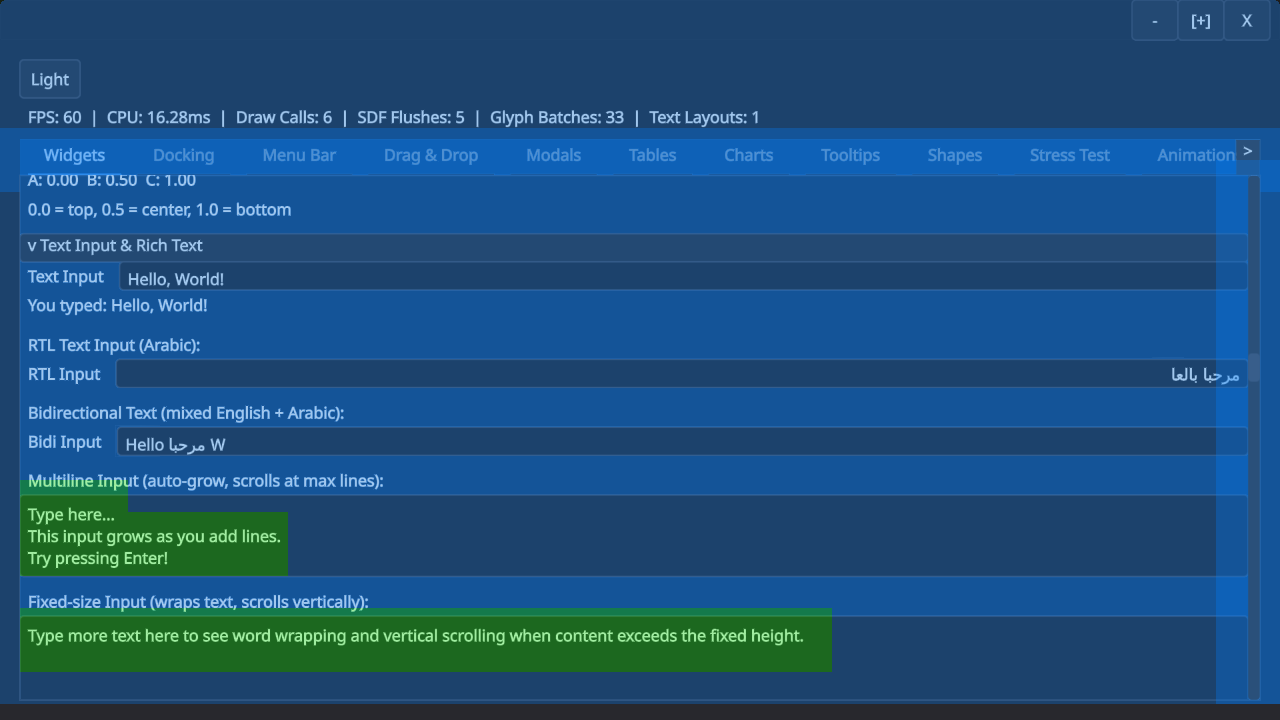Open the Shapes tab

(954, 155)
